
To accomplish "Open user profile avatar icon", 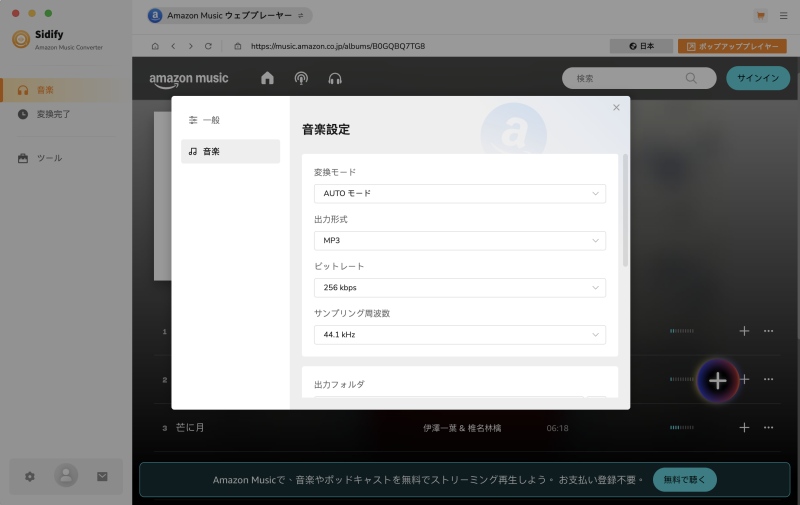I will coord(66,475).
